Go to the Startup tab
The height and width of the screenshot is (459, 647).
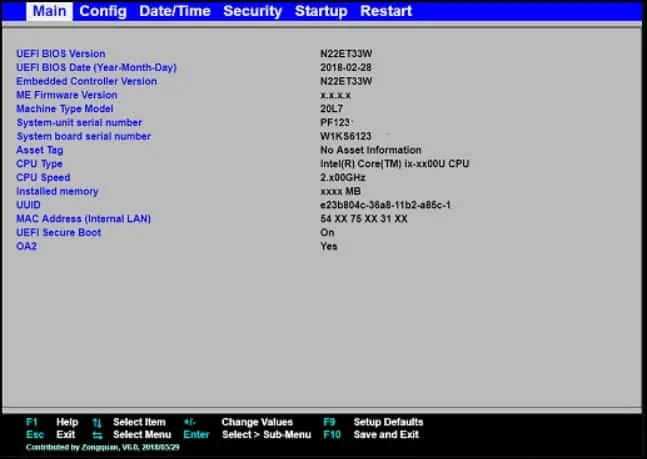click(x=321, y=11)
